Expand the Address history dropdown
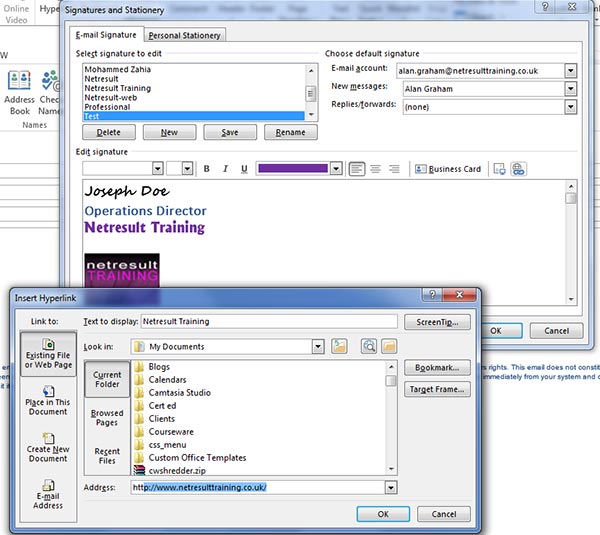Screen dimensions: 600x535 pyautogui.click(x=391, y=488)
